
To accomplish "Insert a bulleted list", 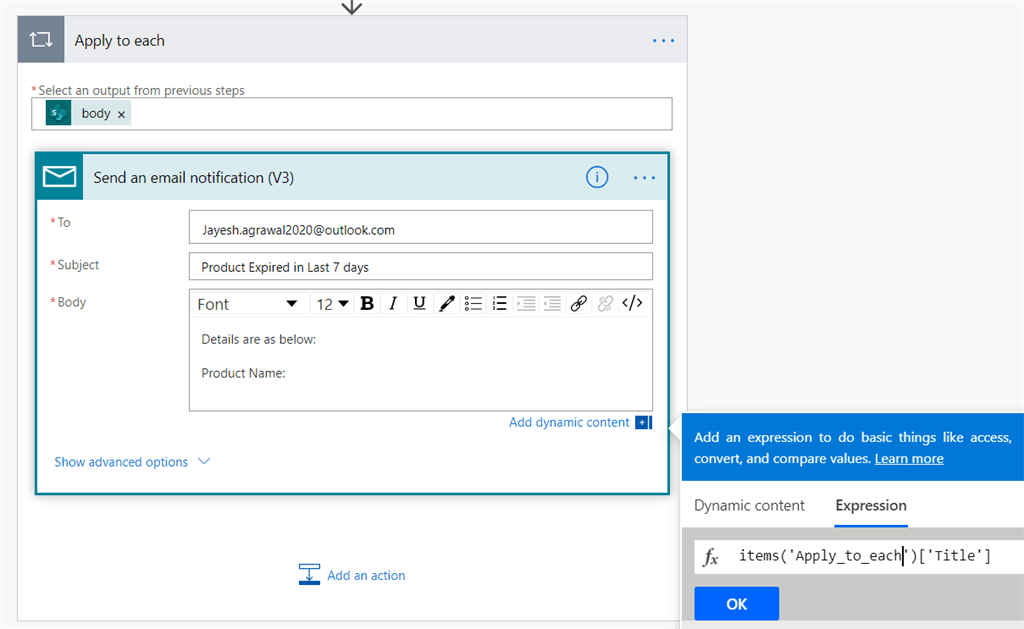I will 472,303.
